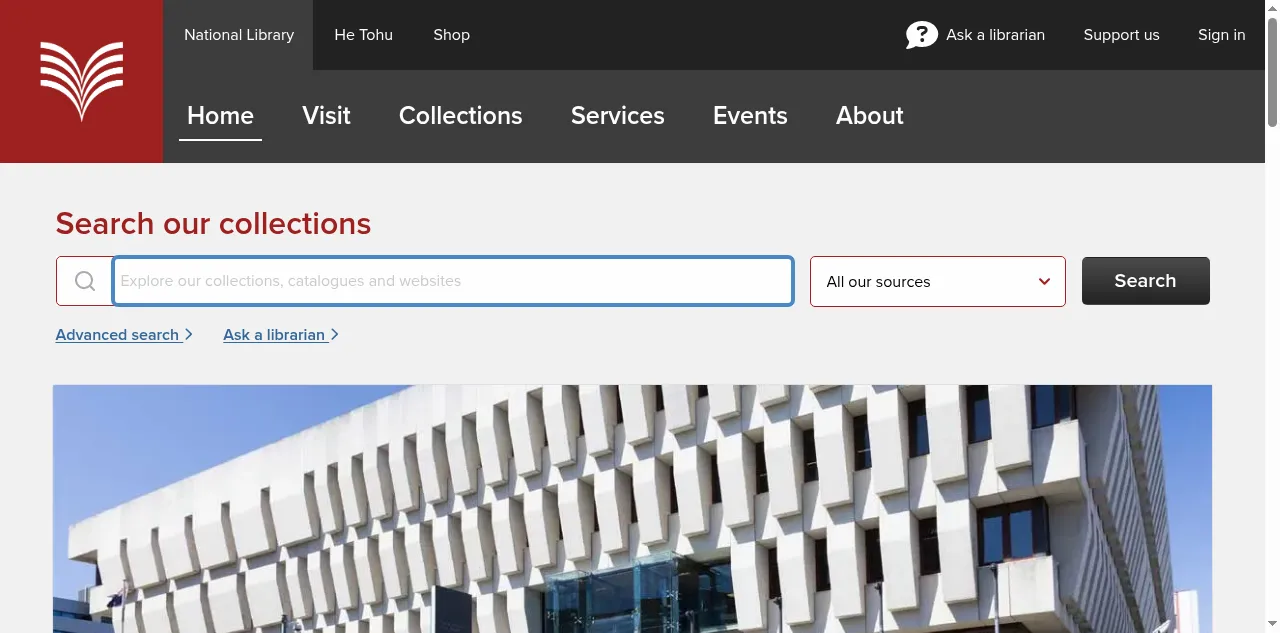Click the vertical page scrollbar thumb
This screenshot has width=1280, height=633.
pyautogui.click(x=1272, y=70)
